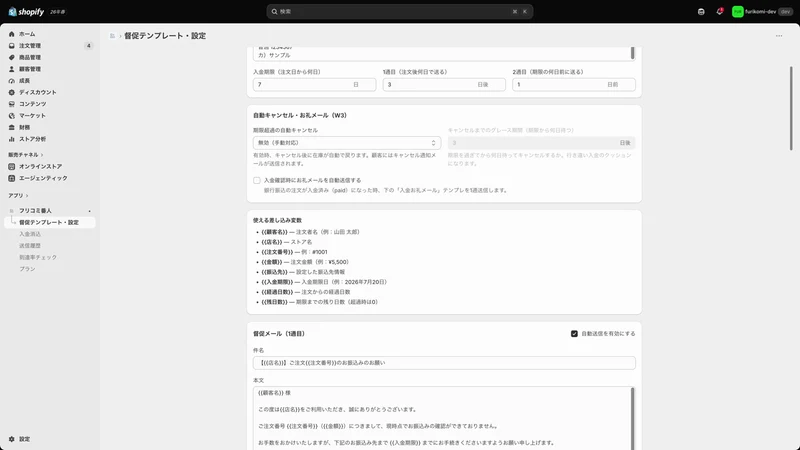Screen dimensions: 800x450
Task: Click the bank info textarea scrollbar at top
Action: (633, 53)
